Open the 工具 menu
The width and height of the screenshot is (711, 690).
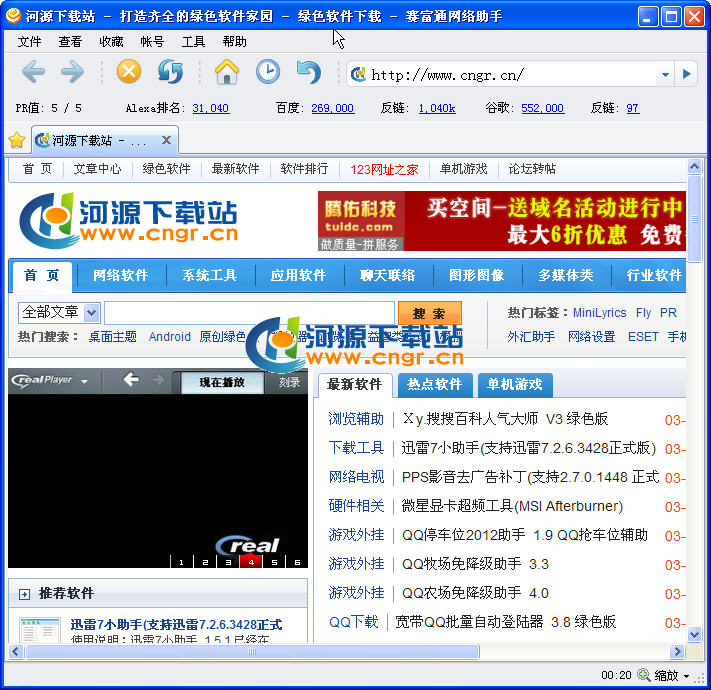point(194,42)
